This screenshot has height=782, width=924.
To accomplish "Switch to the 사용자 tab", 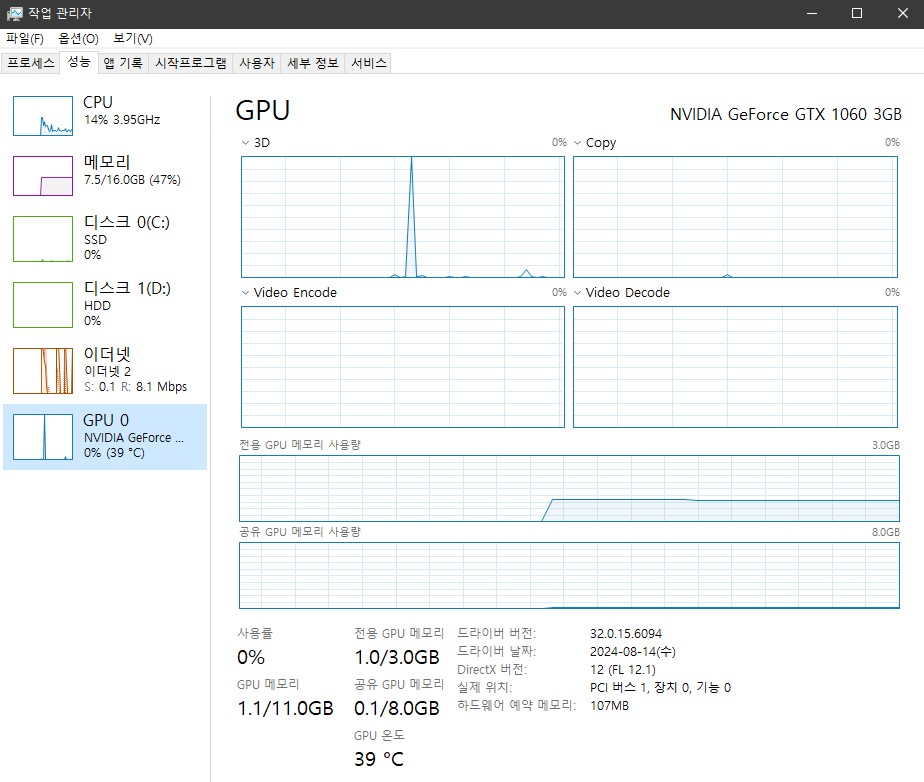I will (257, 63).
